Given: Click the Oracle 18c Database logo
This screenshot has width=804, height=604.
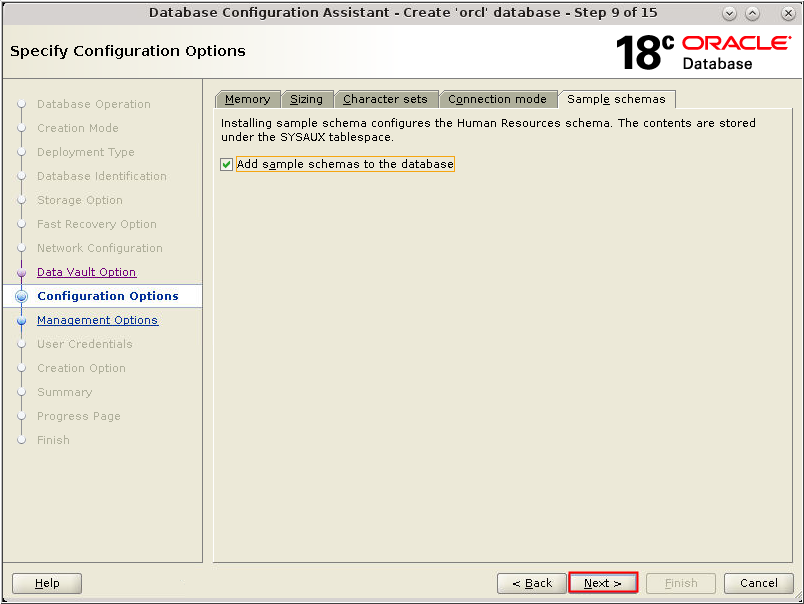Looking at the screenshot, I should 703,52.
